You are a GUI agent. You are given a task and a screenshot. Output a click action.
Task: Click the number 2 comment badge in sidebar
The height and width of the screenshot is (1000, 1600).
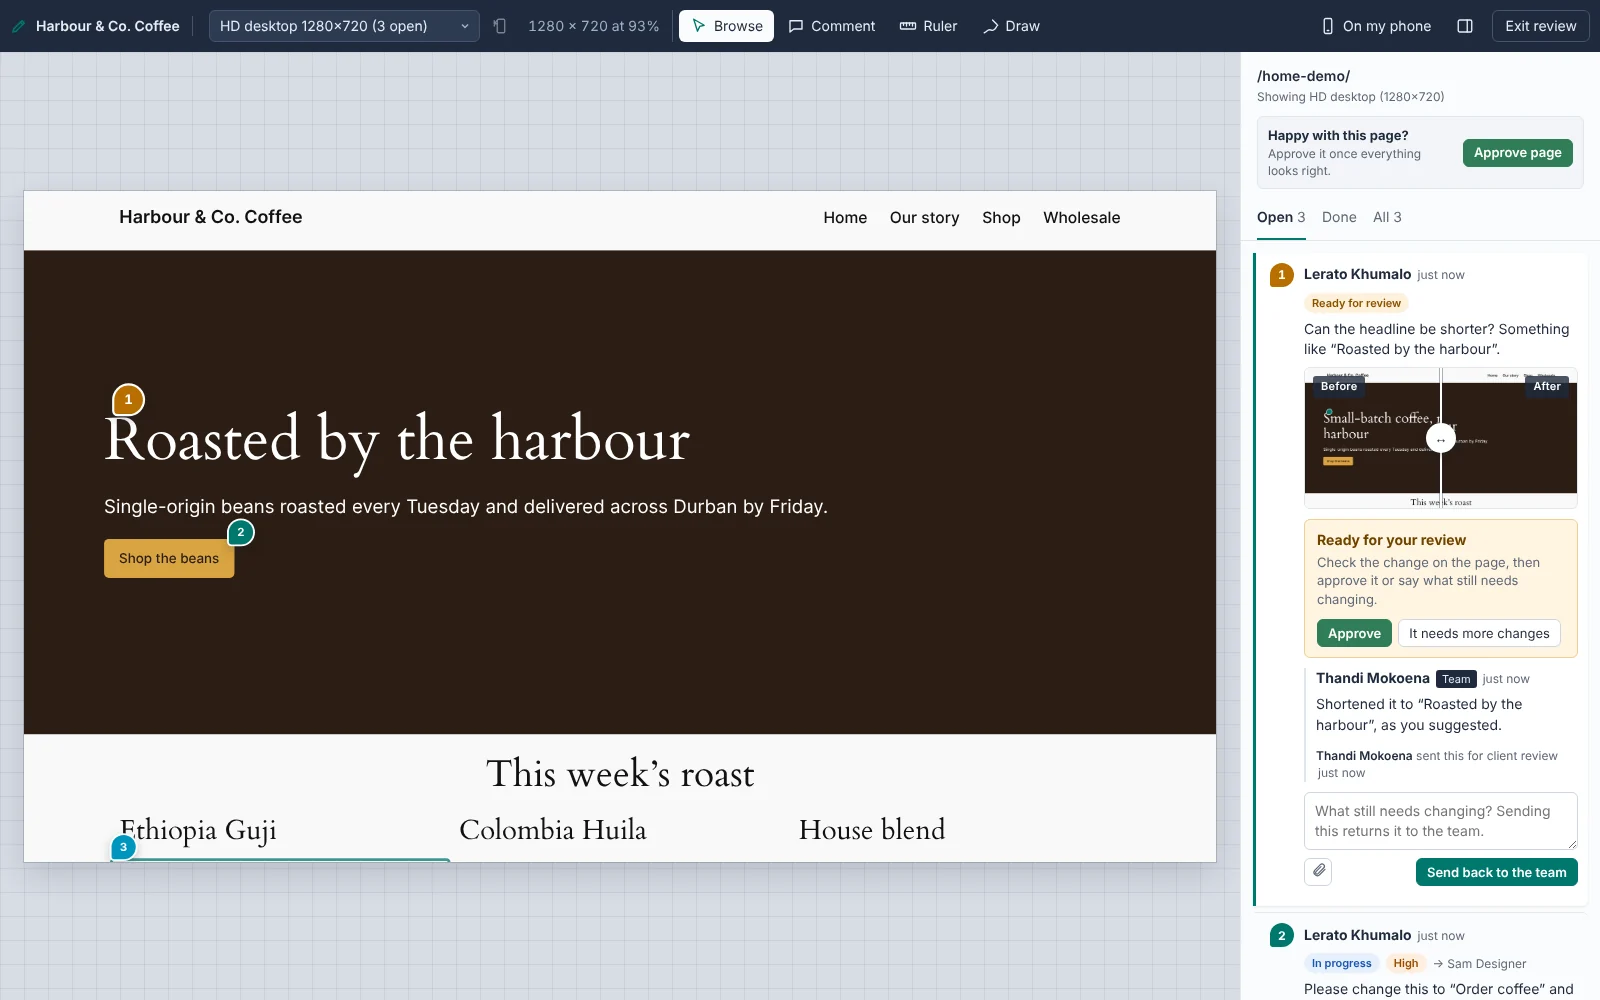click(1281, 935)
